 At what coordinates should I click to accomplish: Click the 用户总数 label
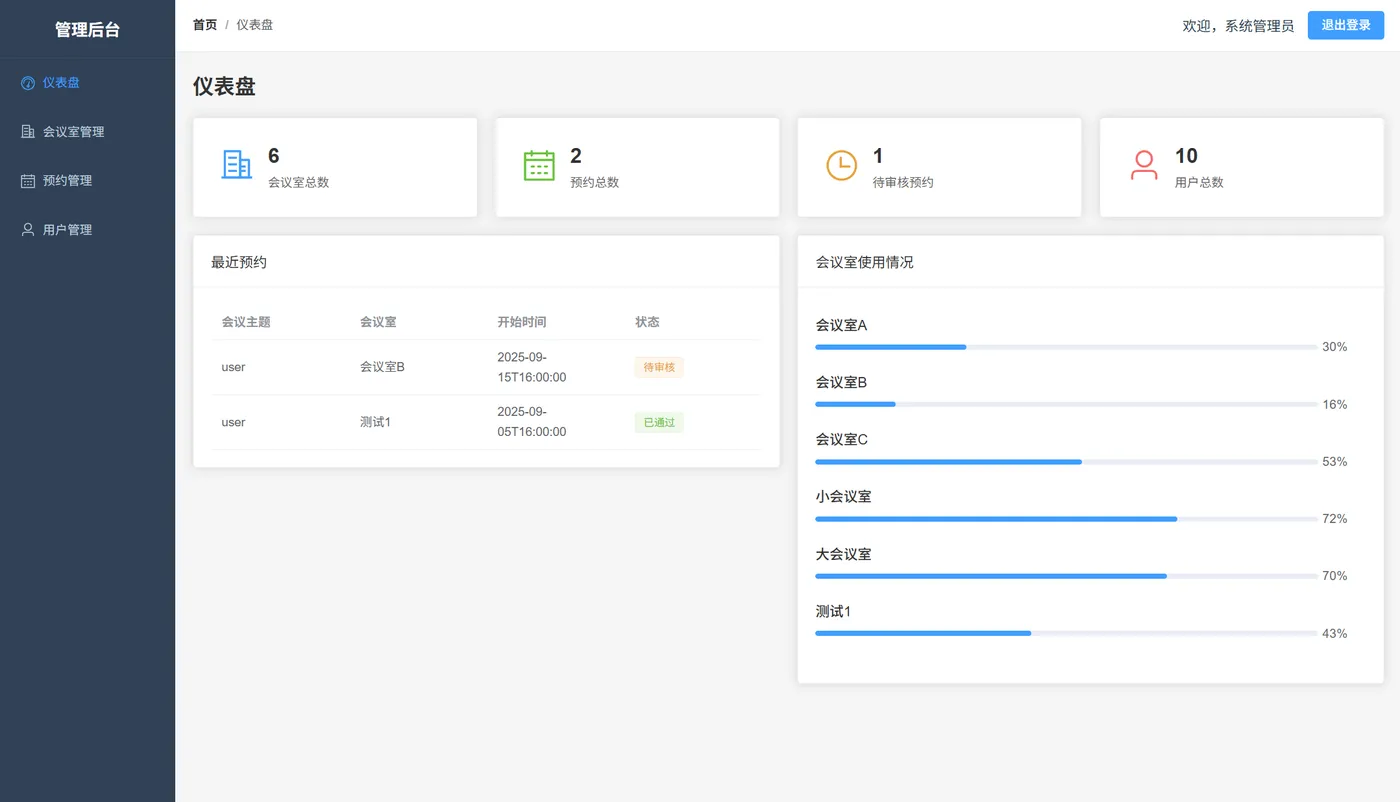(1199, 183)
